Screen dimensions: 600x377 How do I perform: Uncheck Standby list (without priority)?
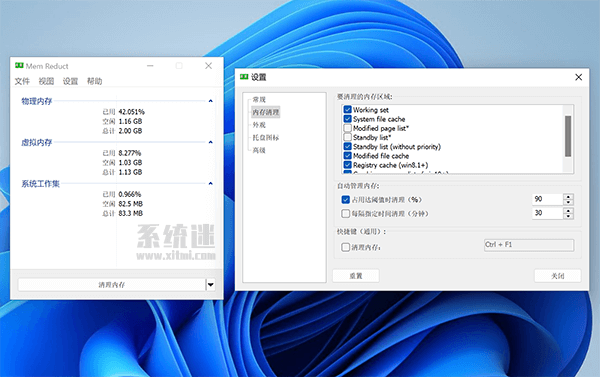[x=347, y=146]
